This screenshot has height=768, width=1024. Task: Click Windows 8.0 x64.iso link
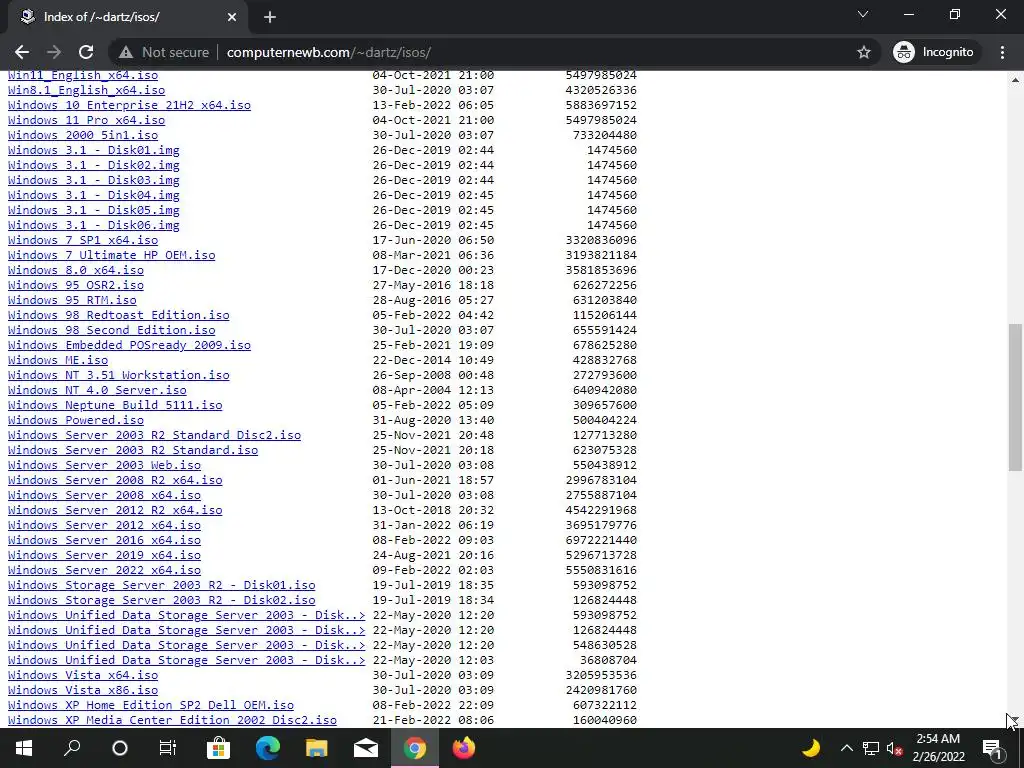tap(76, 270)
